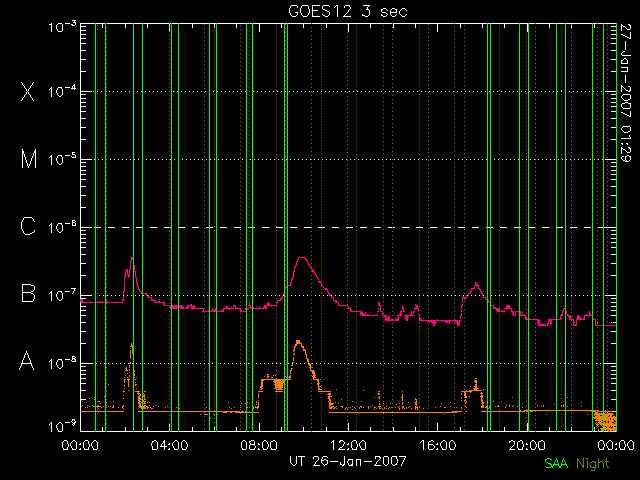Click the C flare class label
The height and width of the screenshot is (480, 640).
coord(28,227)
